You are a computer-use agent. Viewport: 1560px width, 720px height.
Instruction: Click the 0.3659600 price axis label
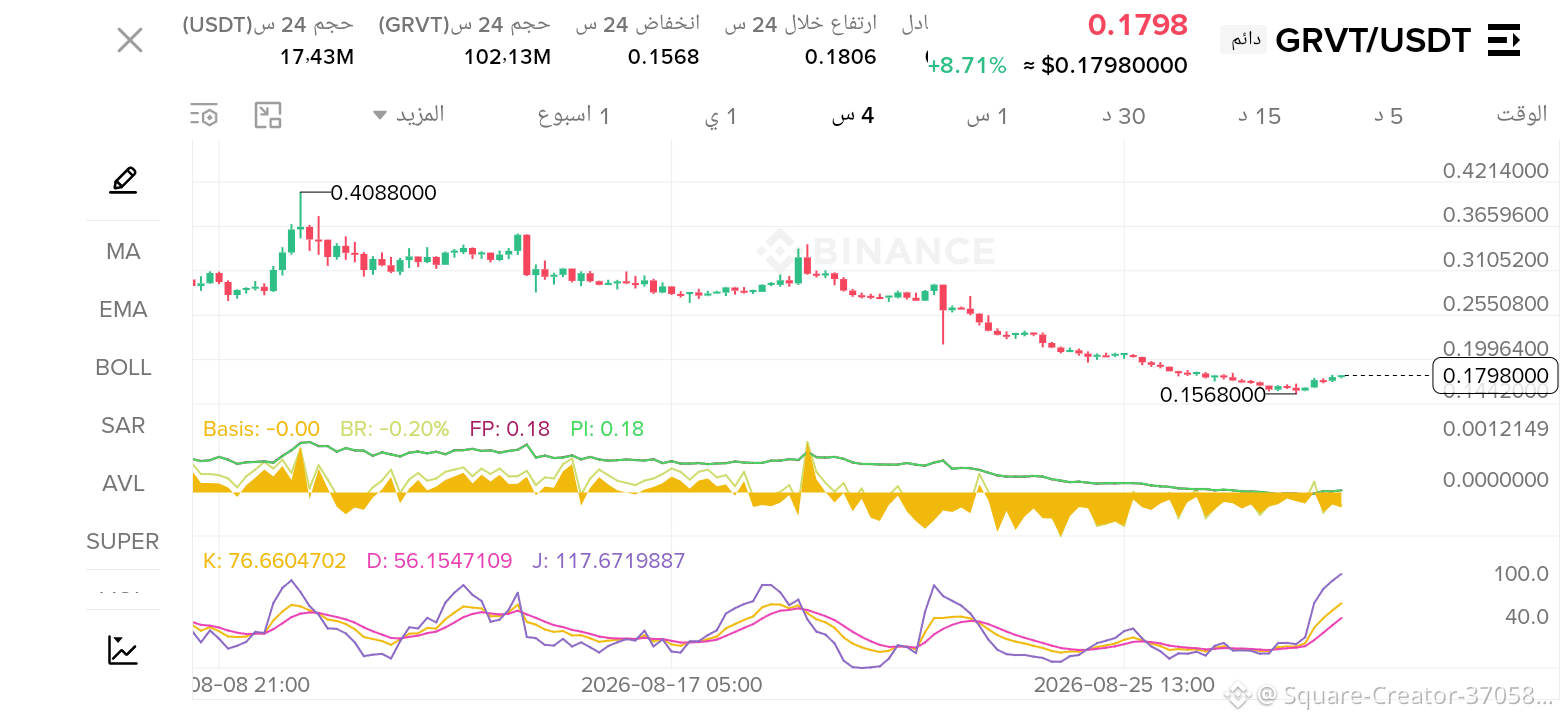(1495, 215)
